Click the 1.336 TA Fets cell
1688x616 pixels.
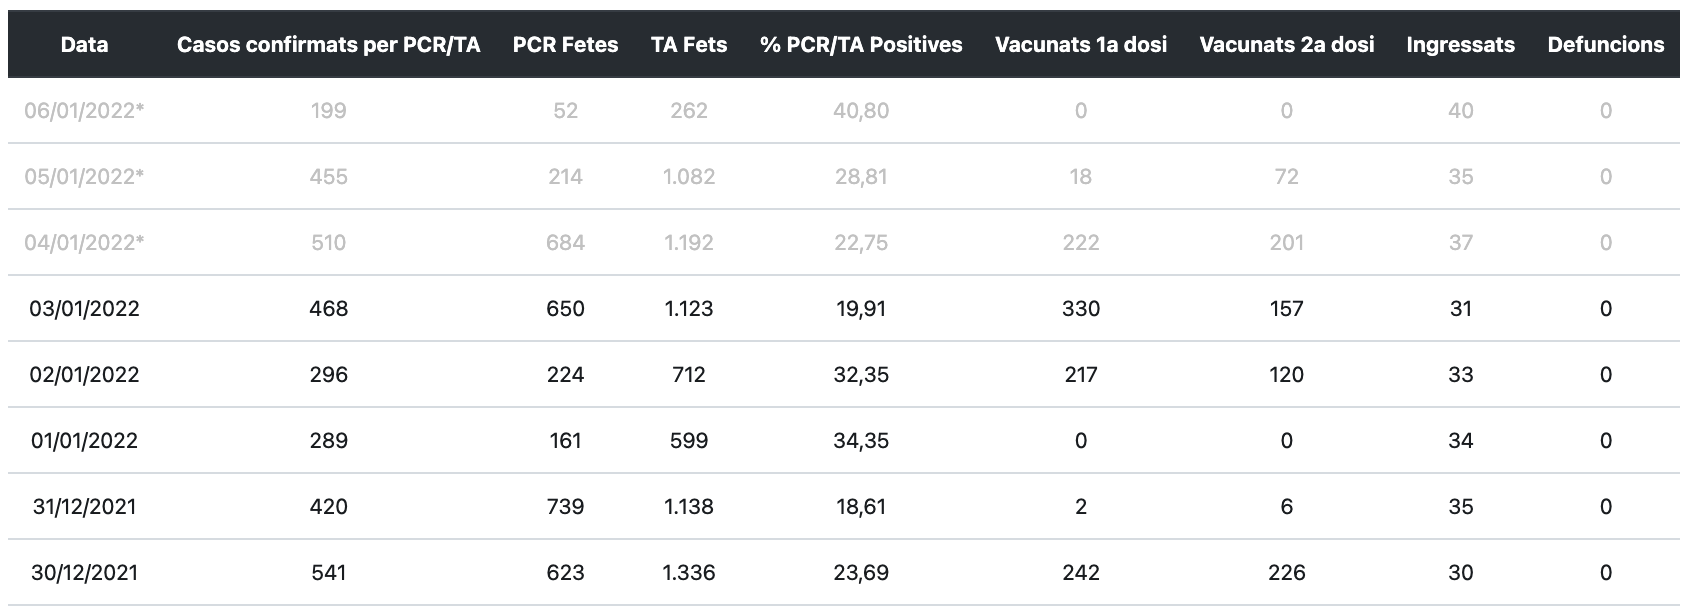pos(689,573)
